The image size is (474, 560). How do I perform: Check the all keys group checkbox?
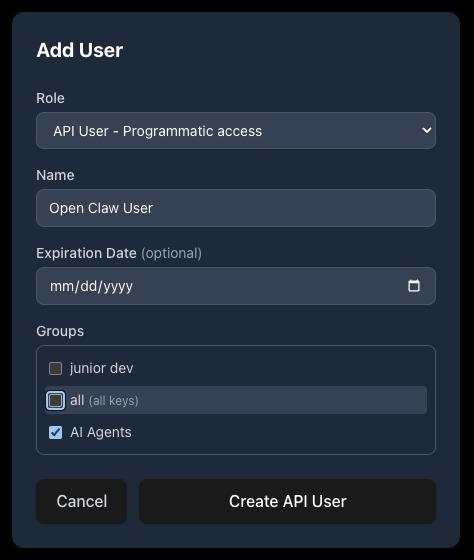55,400
